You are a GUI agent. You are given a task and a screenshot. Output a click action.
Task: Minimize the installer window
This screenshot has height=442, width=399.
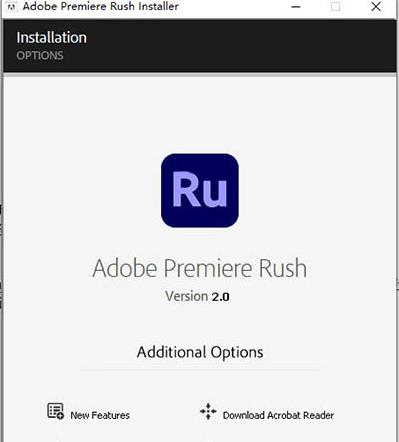296,7
